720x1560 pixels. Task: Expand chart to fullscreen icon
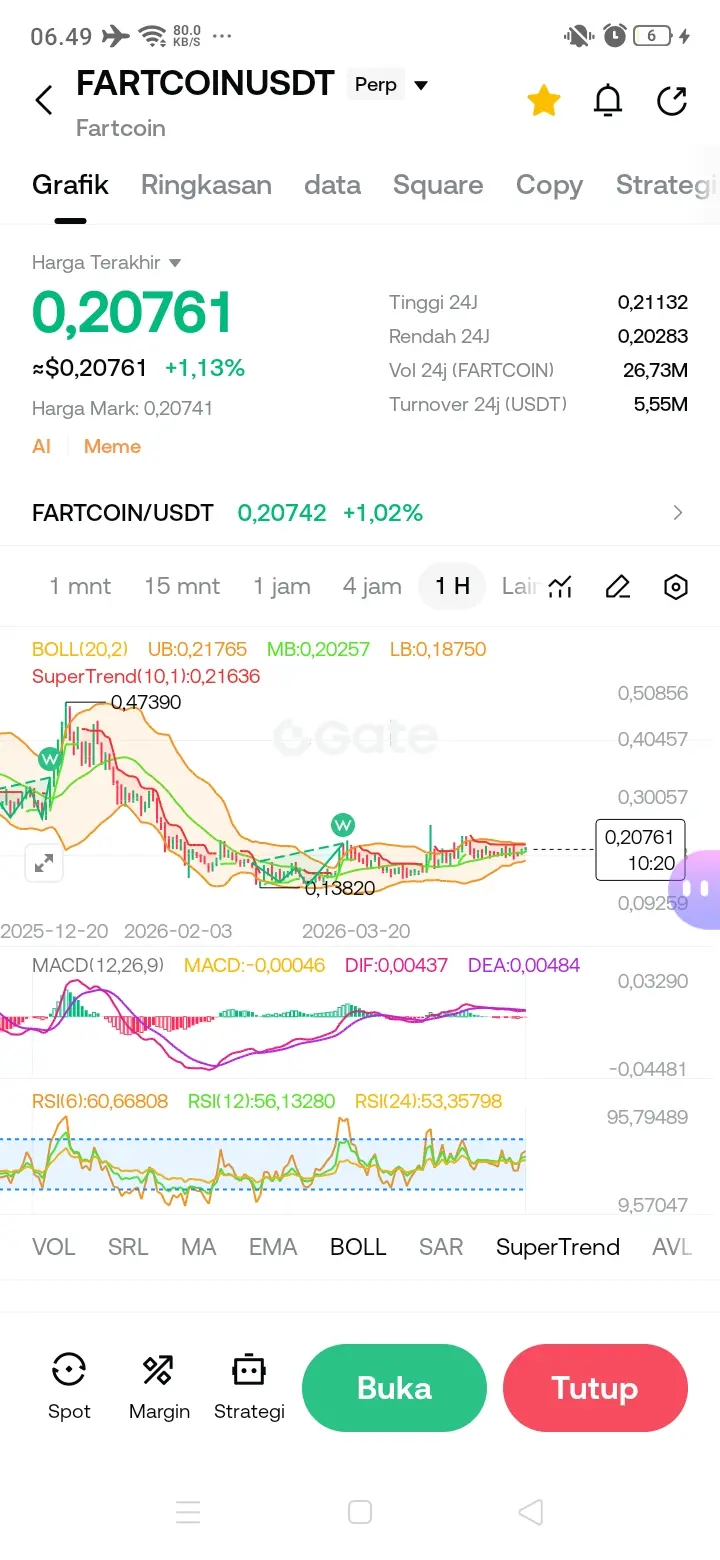click(44, 864)
